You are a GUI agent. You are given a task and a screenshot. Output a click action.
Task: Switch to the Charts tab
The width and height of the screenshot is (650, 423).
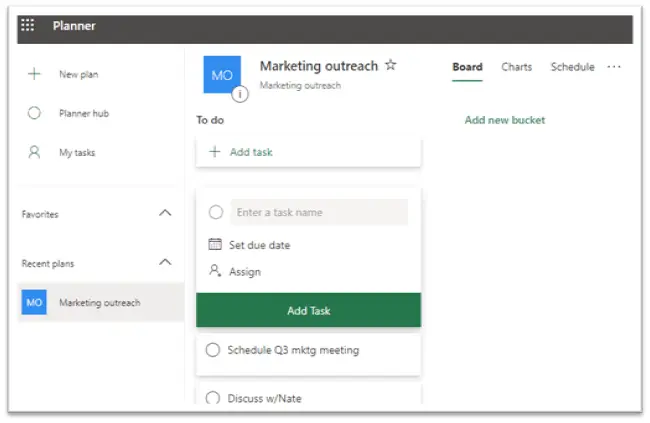pyautogui.click(x=517, y=67)
